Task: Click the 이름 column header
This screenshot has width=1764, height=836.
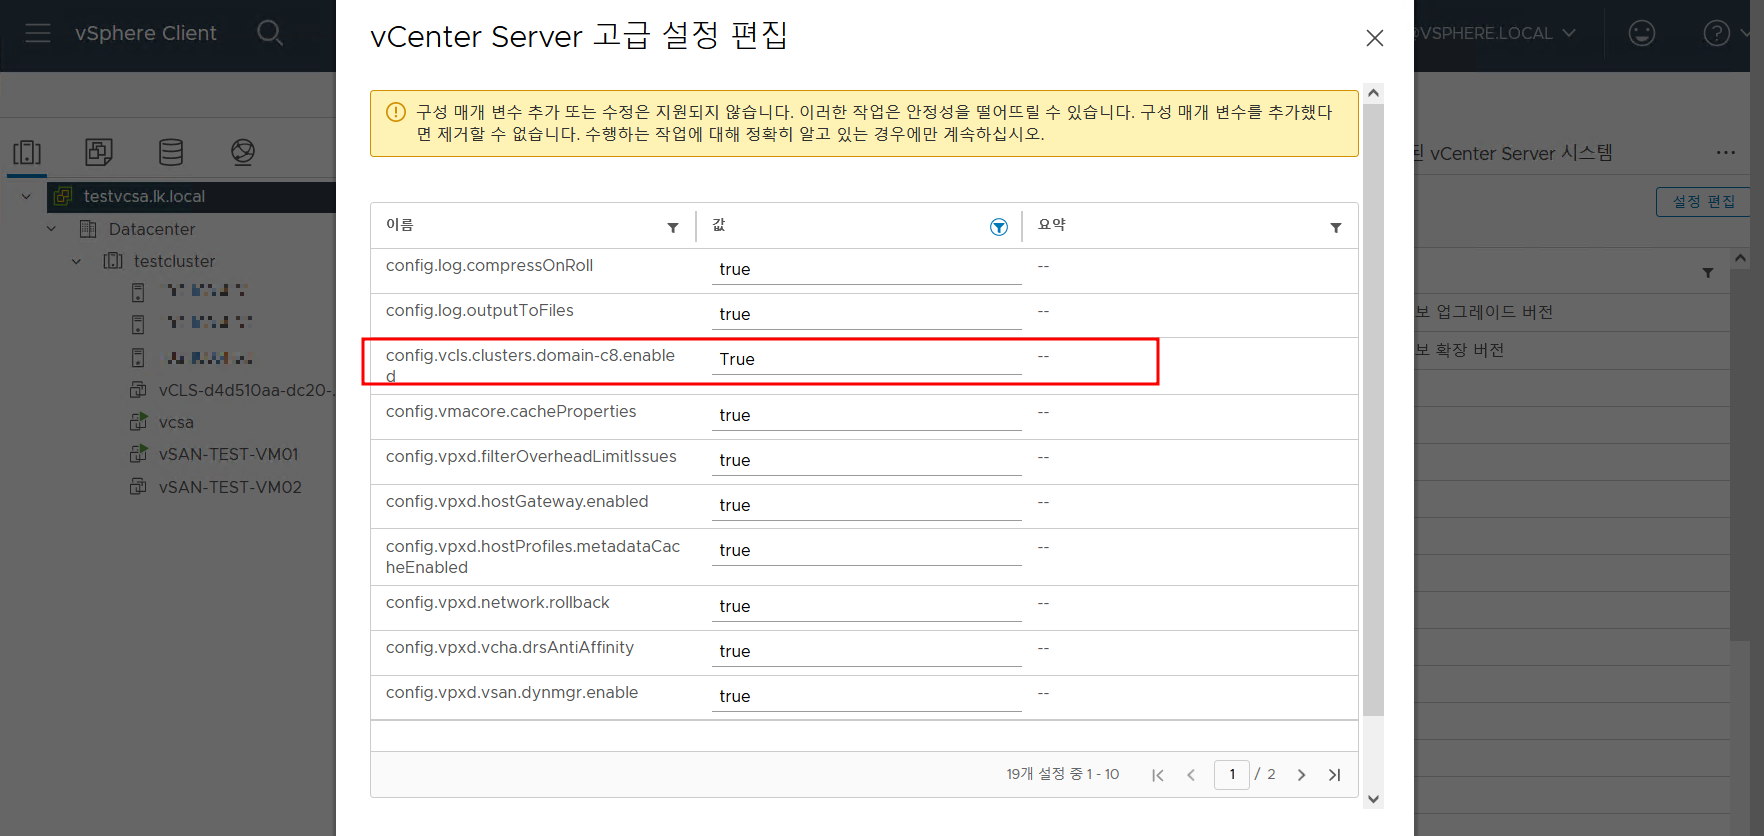Action: click(400, 225)
